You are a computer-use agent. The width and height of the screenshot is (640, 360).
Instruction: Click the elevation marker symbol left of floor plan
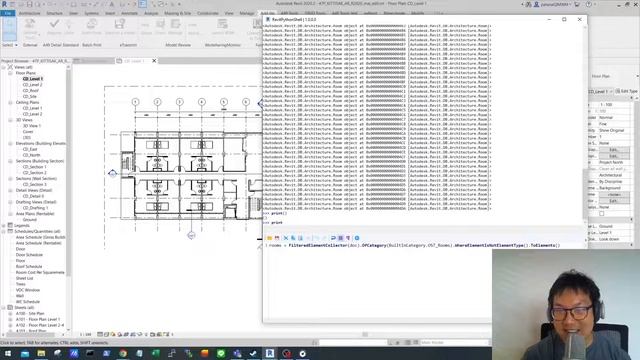pos(113,173)
